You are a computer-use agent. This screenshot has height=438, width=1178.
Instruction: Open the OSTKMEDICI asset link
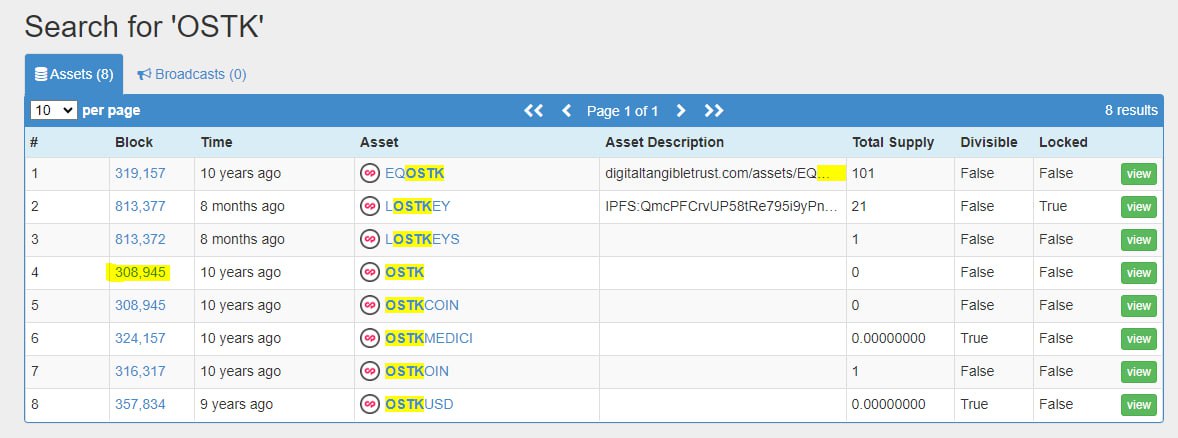point(429,339)
